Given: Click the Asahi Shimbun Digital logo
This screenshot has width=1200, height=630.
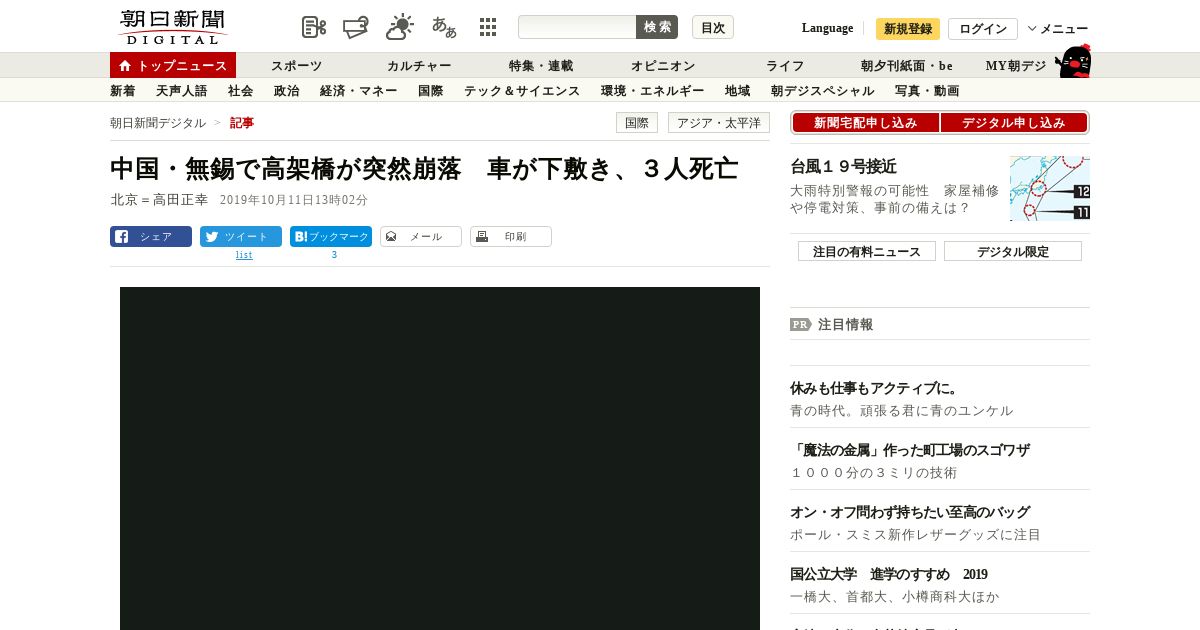Looking at the screenshot, I should point(172,27).
